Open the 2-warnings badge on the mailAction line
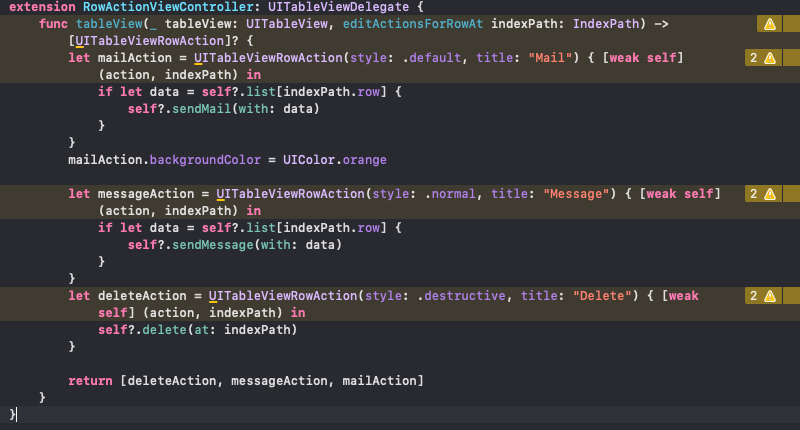This screenshot has width=800, height=430. 763,58
